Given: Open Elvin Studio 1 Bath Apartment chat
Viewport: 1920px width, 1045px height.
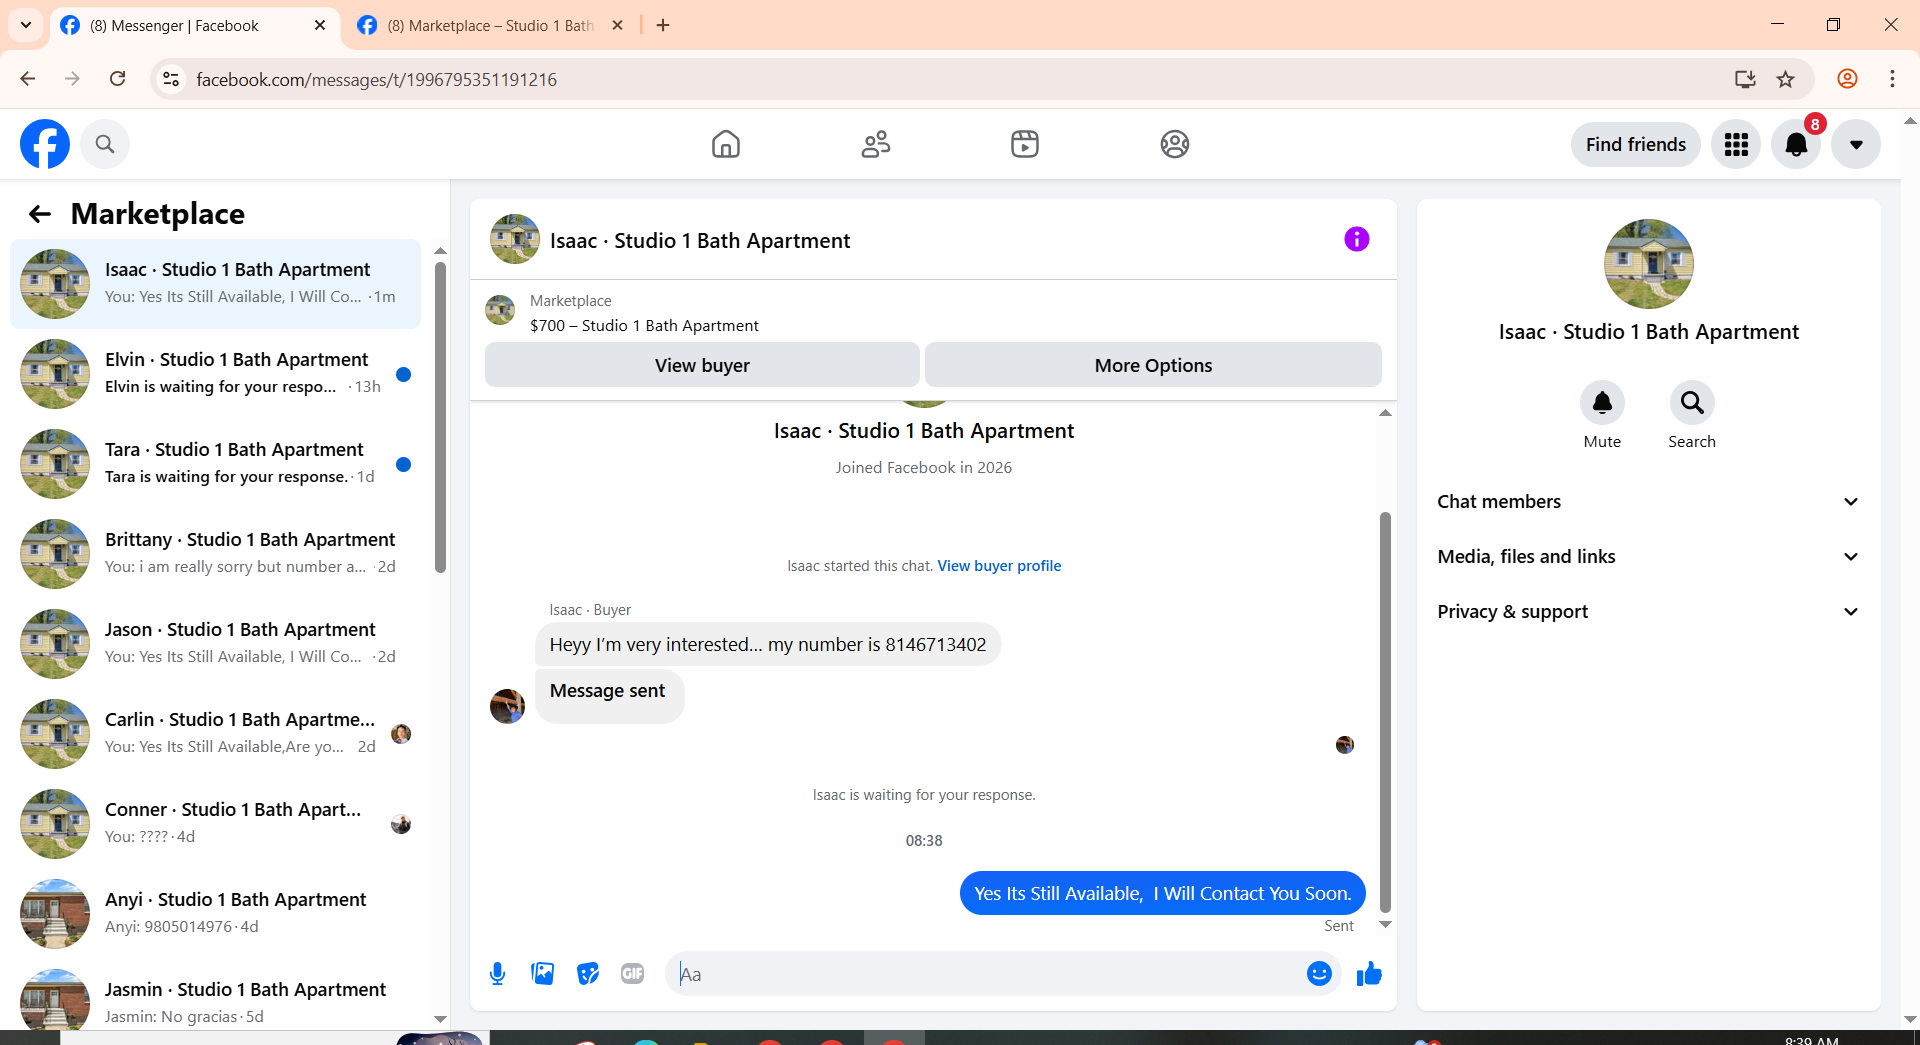Looking at the screenshot, I should click(215, 374).
